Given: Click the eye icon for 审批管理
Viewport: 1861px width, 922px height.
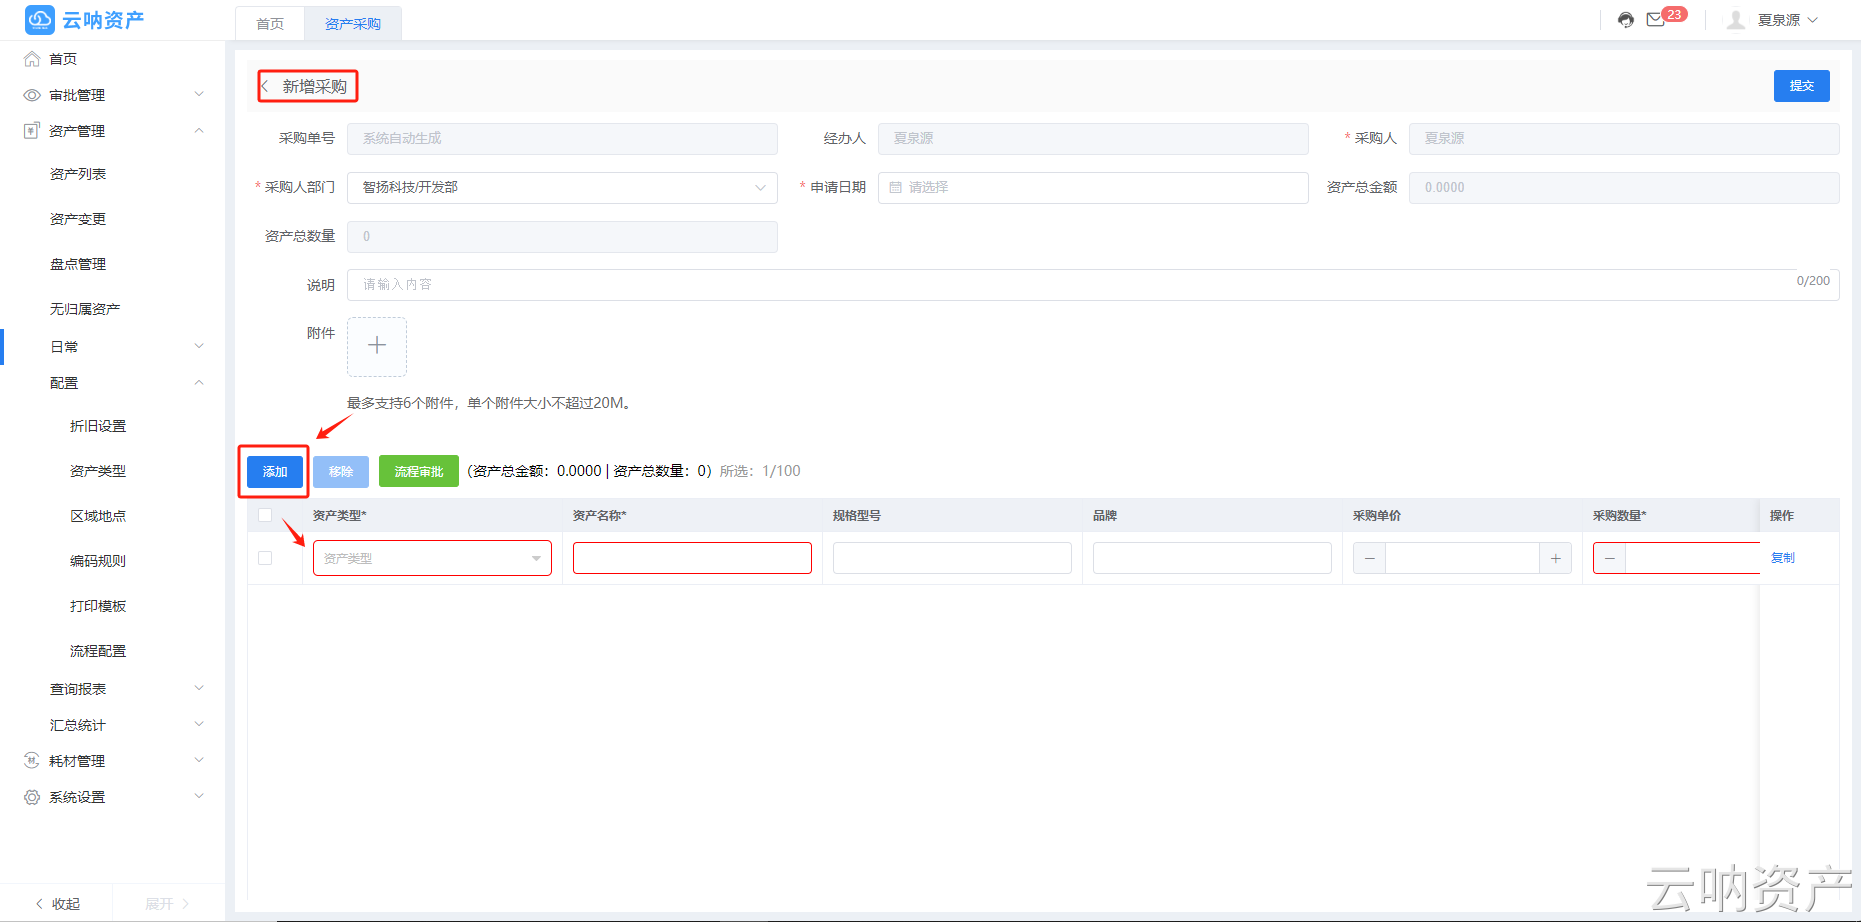Looking at the screenshot, I should click(32, 95).
